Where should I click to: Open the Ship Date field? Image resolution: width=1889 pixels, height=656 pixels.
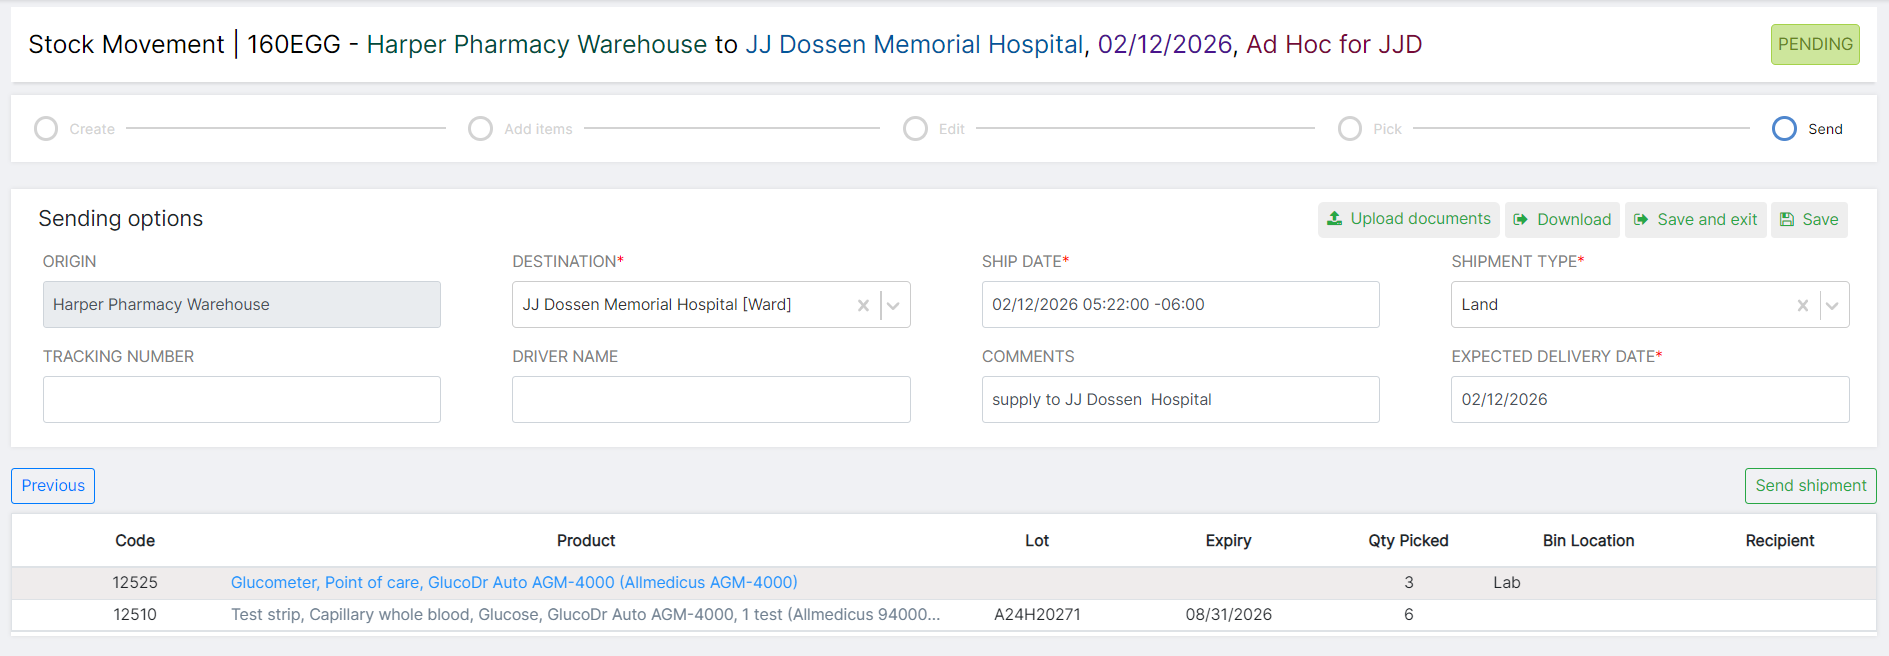[x=1180, y=304]
